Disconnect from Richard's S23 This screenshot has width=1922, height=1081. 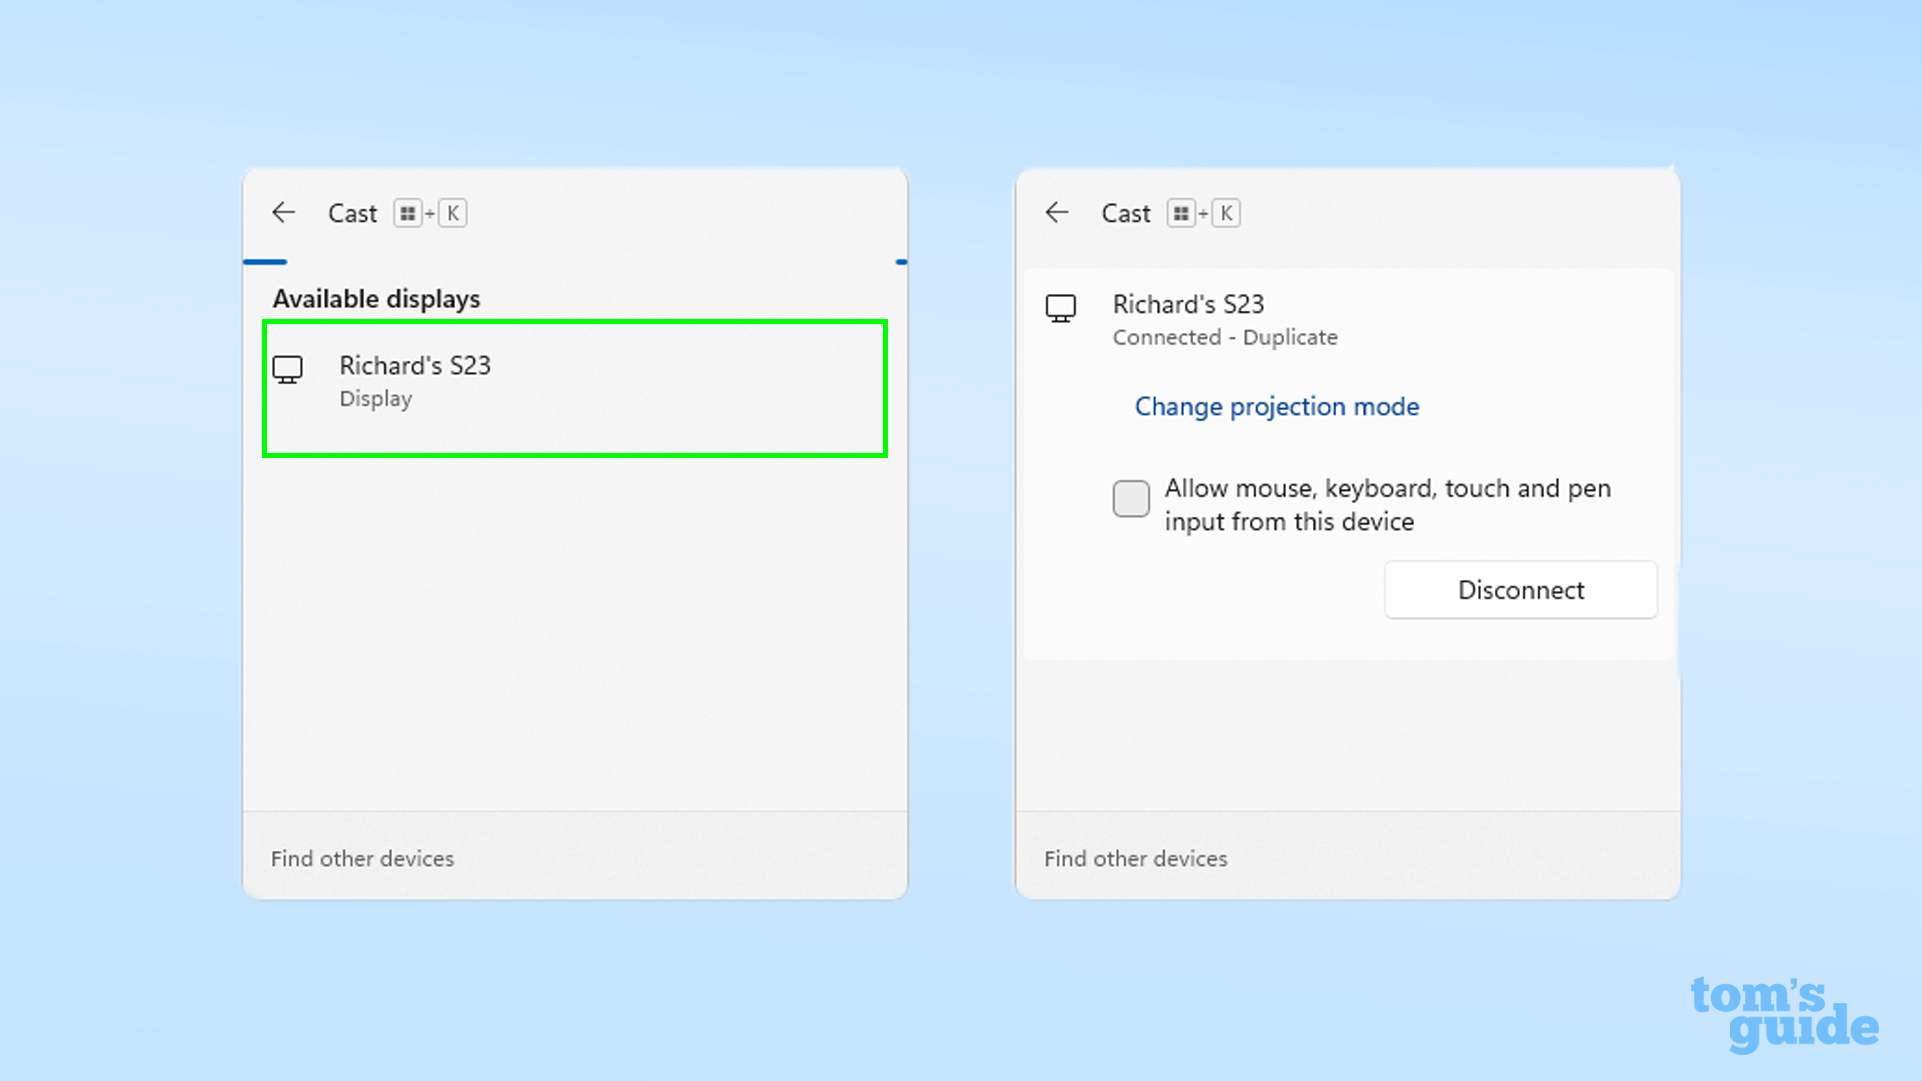coord(1521,590)
